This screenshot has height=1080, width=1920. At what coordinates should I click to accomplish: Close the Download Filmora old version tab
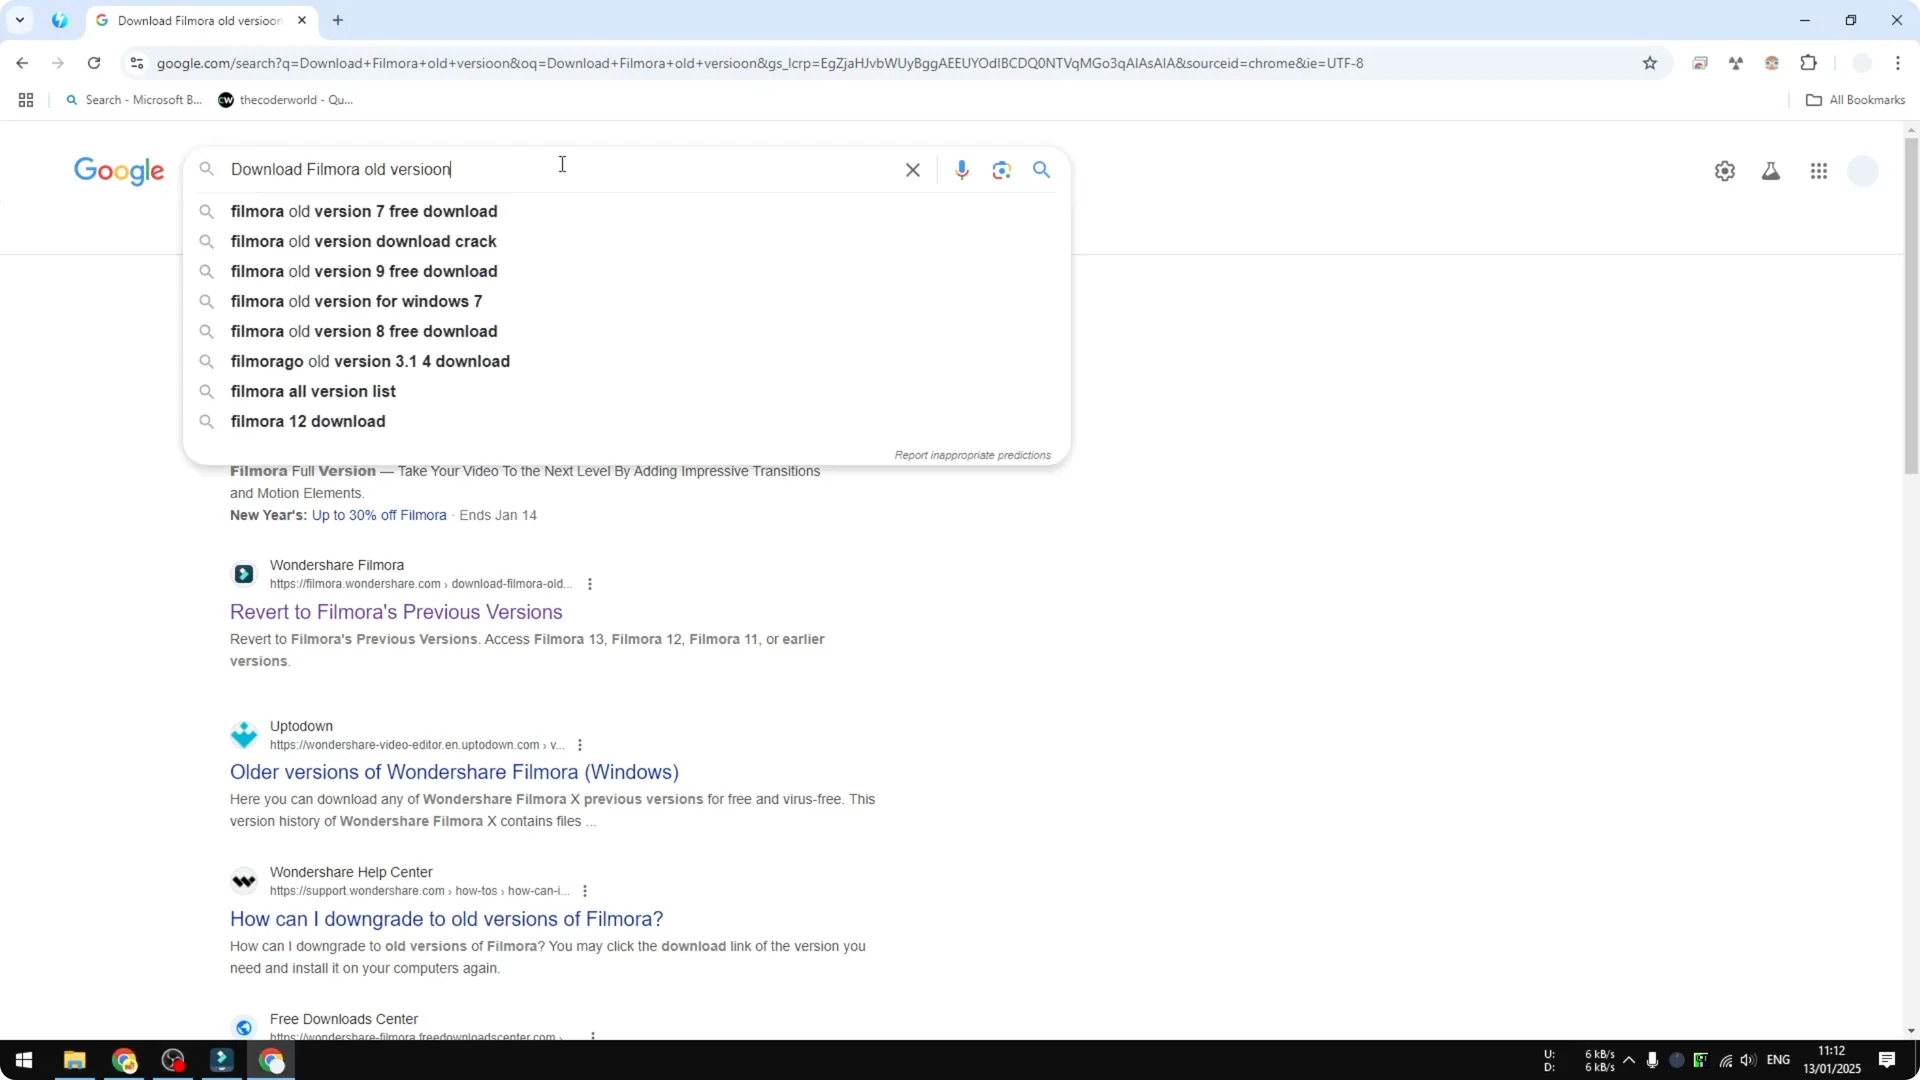coord(302,20)
